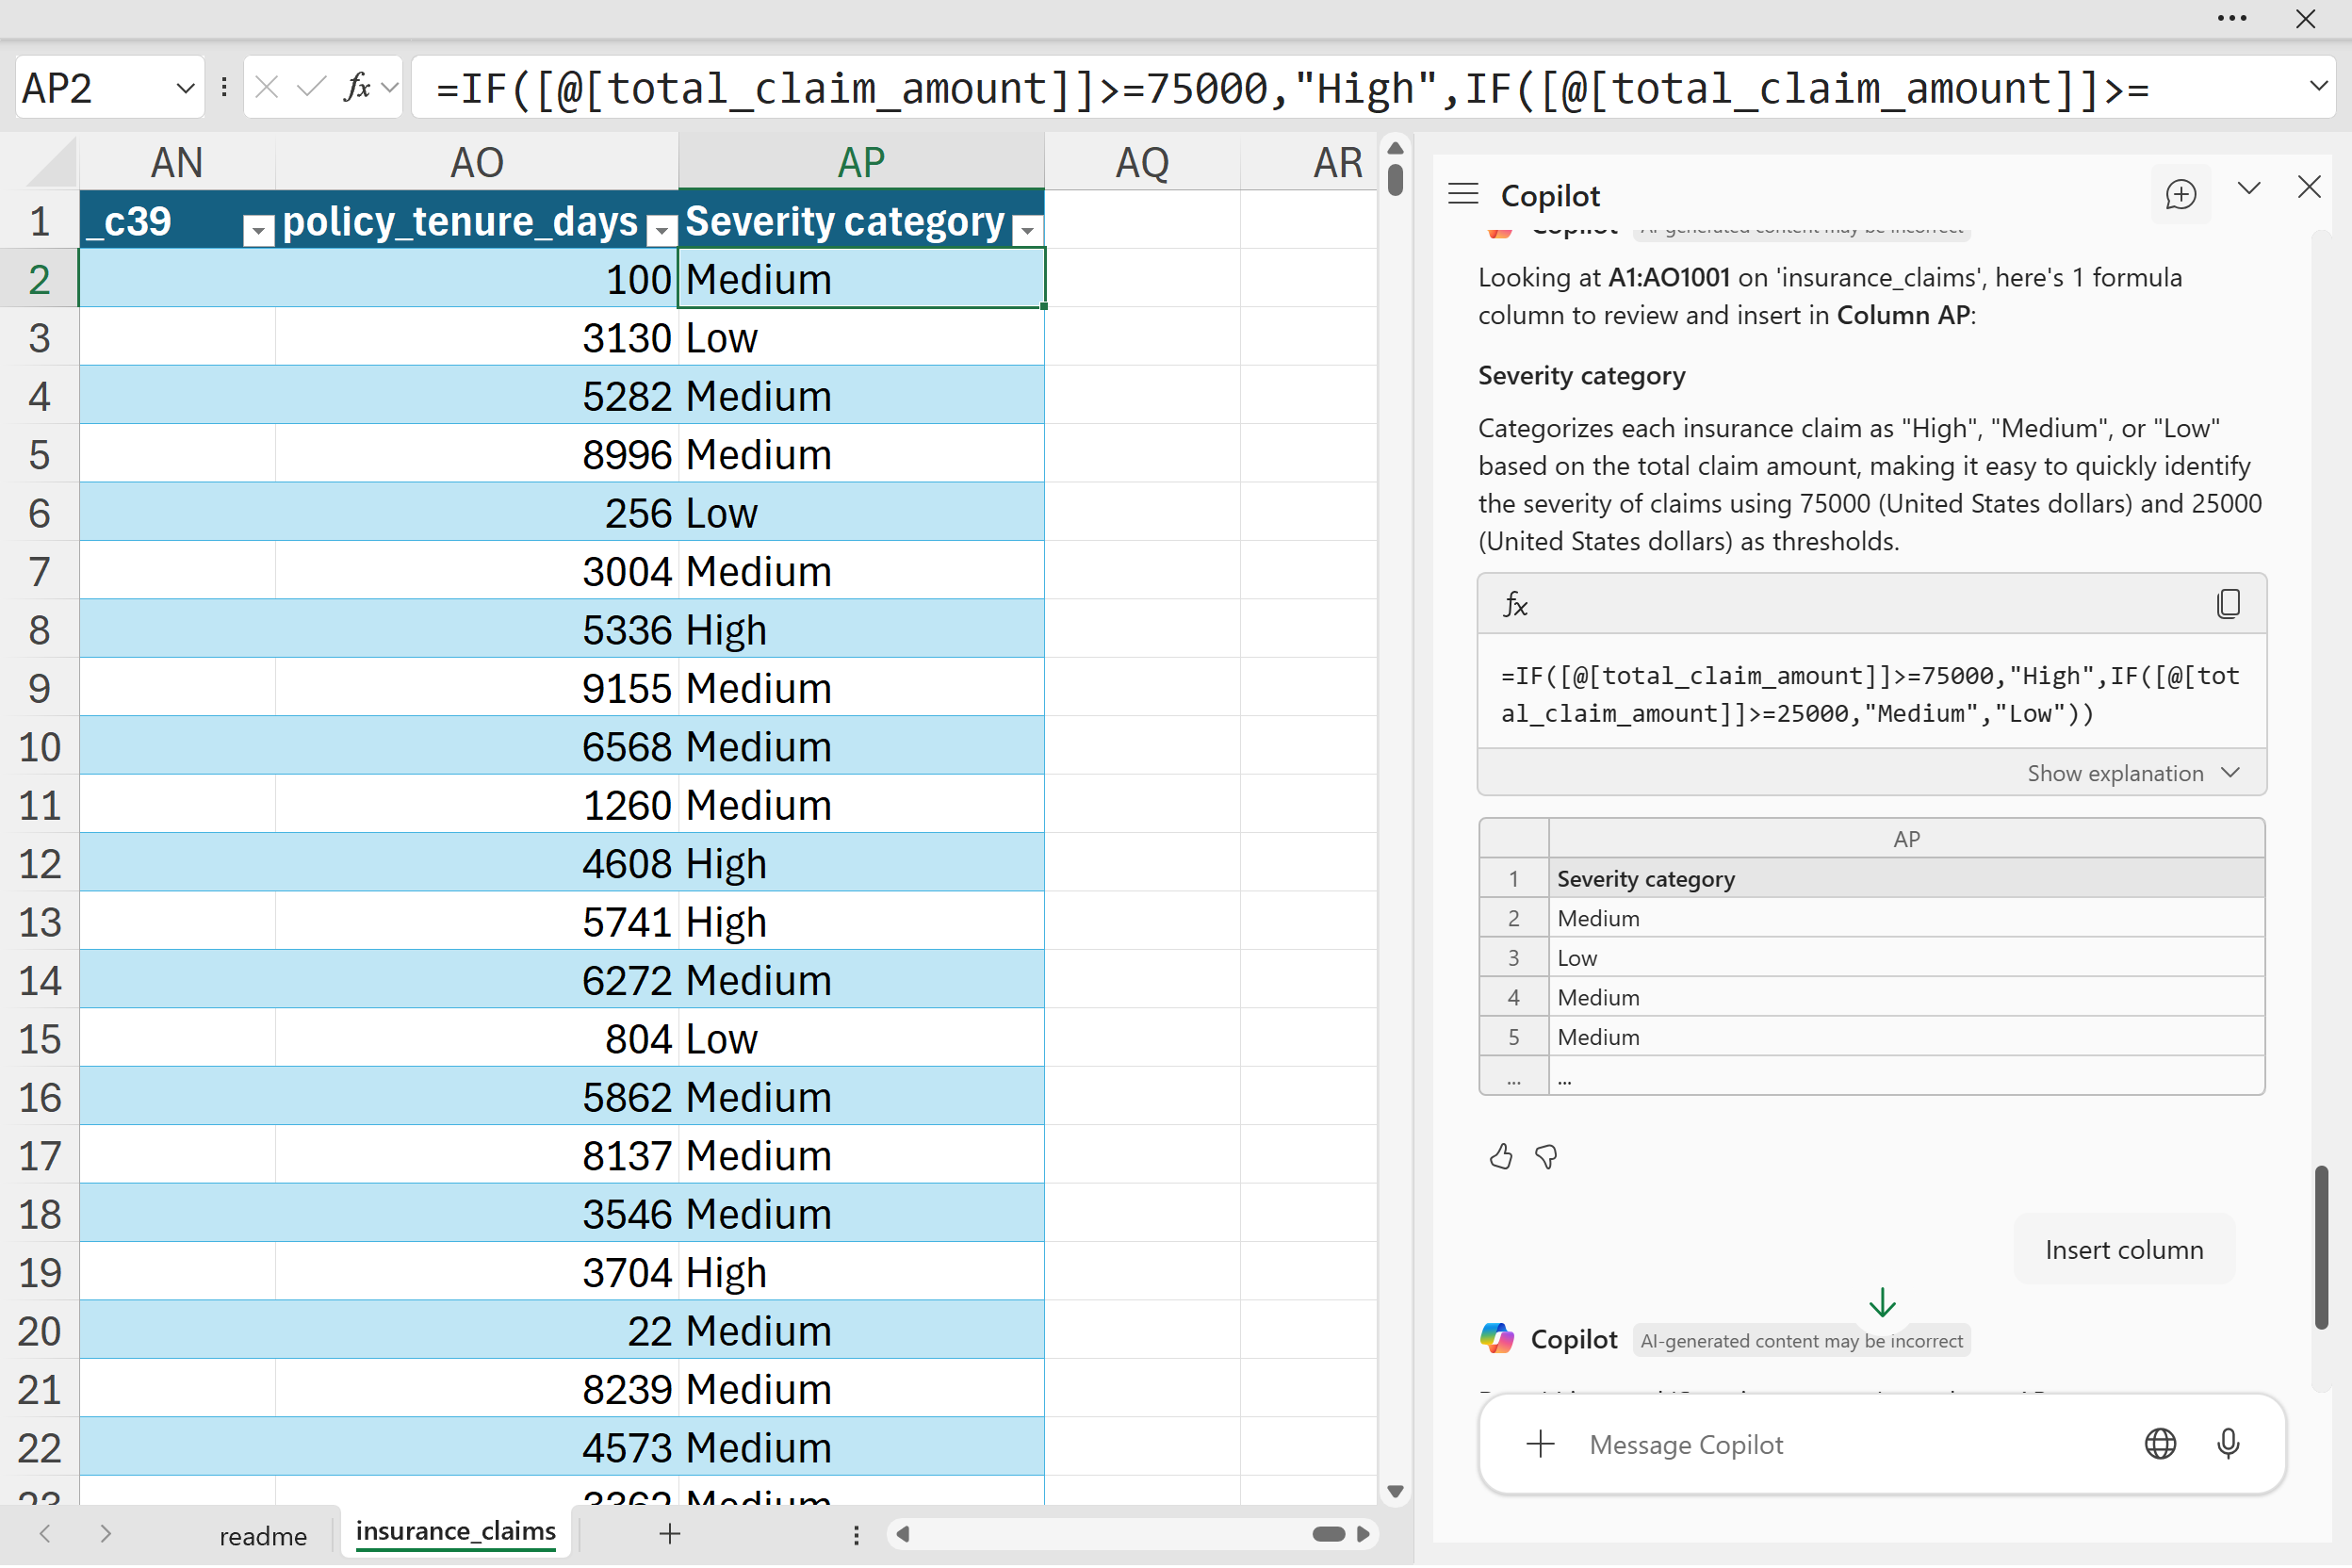Click the thumbs down feedback icon

coord(1546,1157)
